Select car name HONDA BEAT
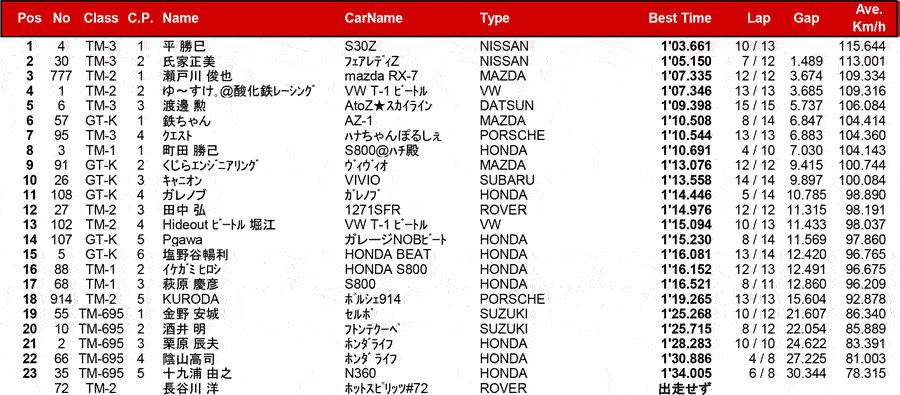The image size is (900, 395). (387, 254)
